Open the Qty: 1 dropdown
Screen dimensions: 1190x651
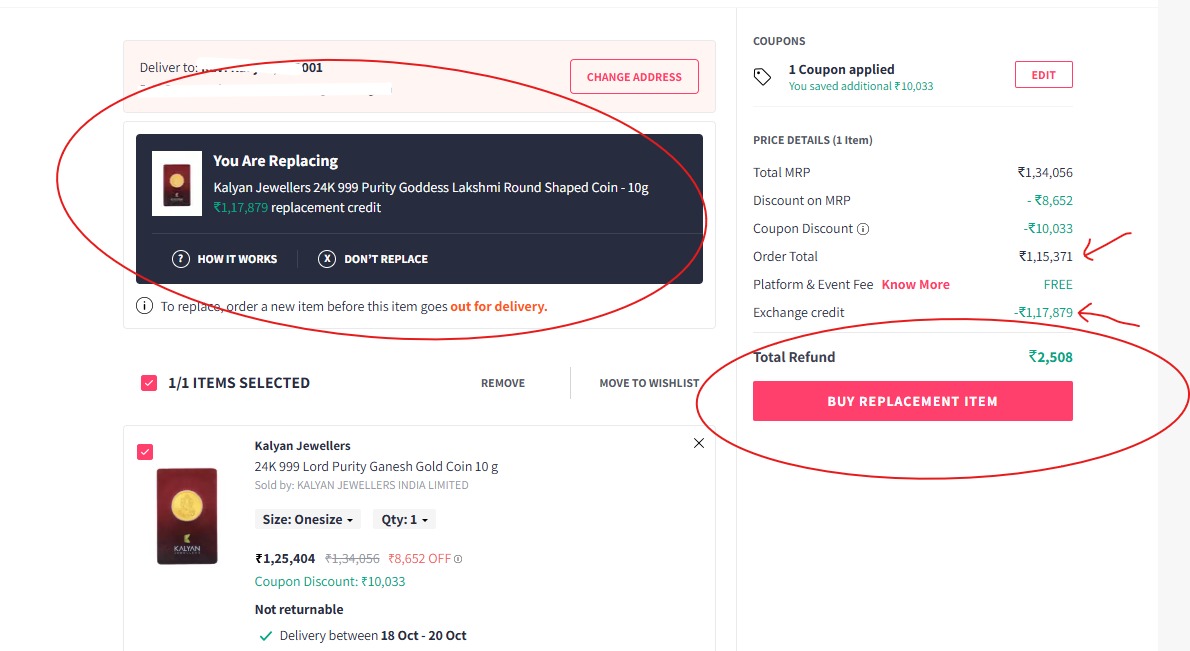click(404, 520)
